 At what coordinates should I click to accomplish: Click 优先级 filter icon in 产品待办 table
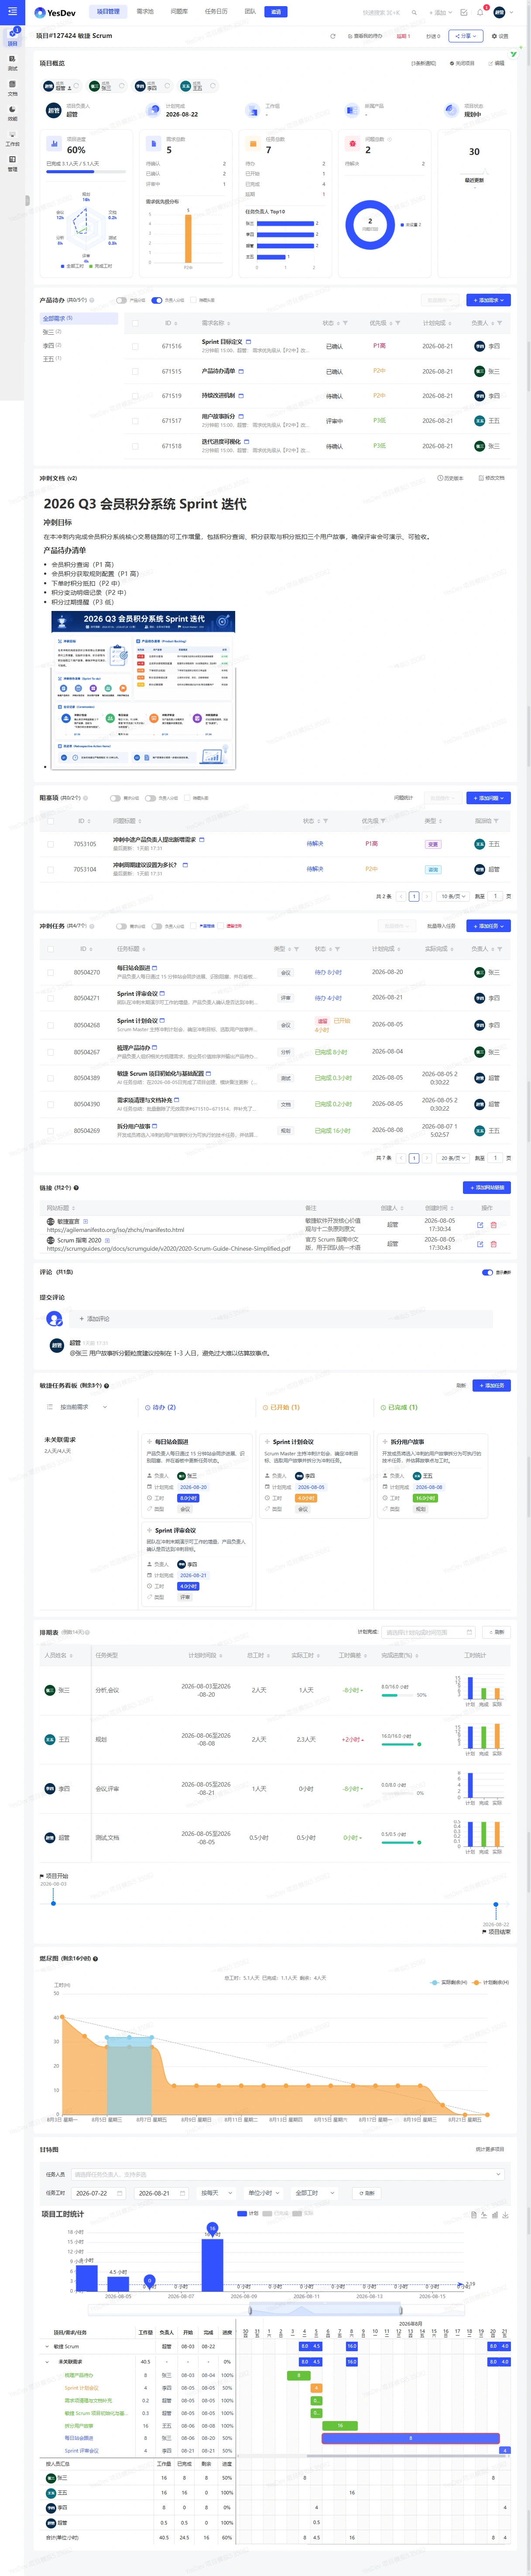coord(397,323)
